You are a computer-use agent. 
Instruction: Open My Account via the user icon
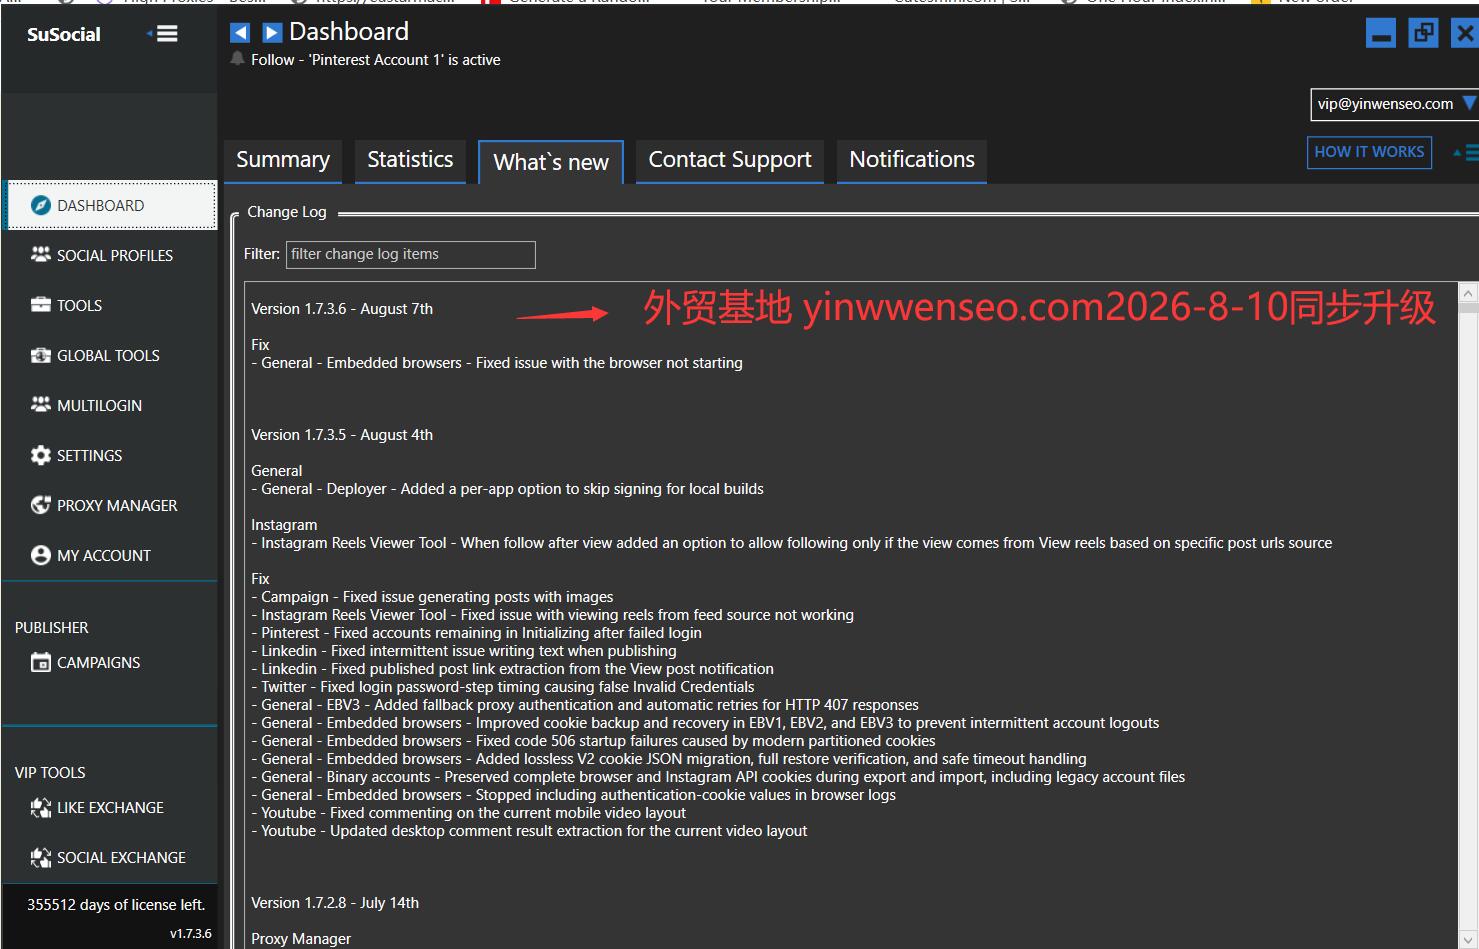click(x=41, y=555)
